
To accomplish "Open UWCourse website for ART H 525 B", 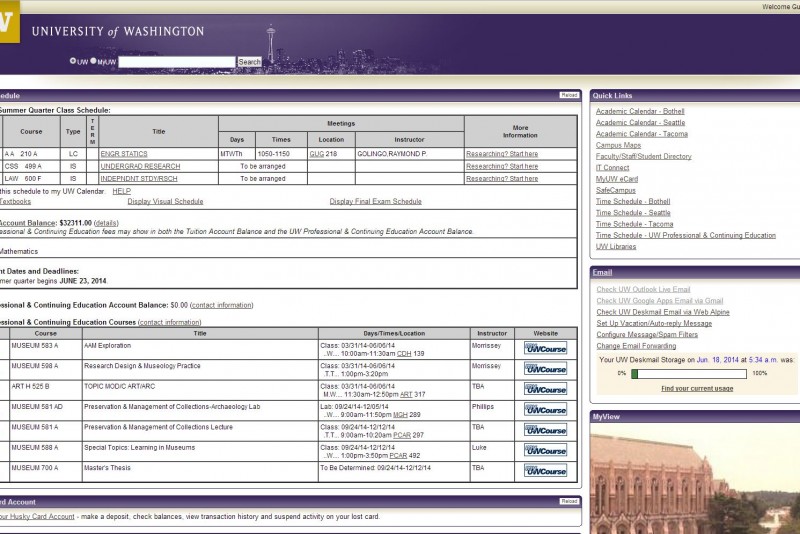I will pyautogui.click(x=545, y=390).
